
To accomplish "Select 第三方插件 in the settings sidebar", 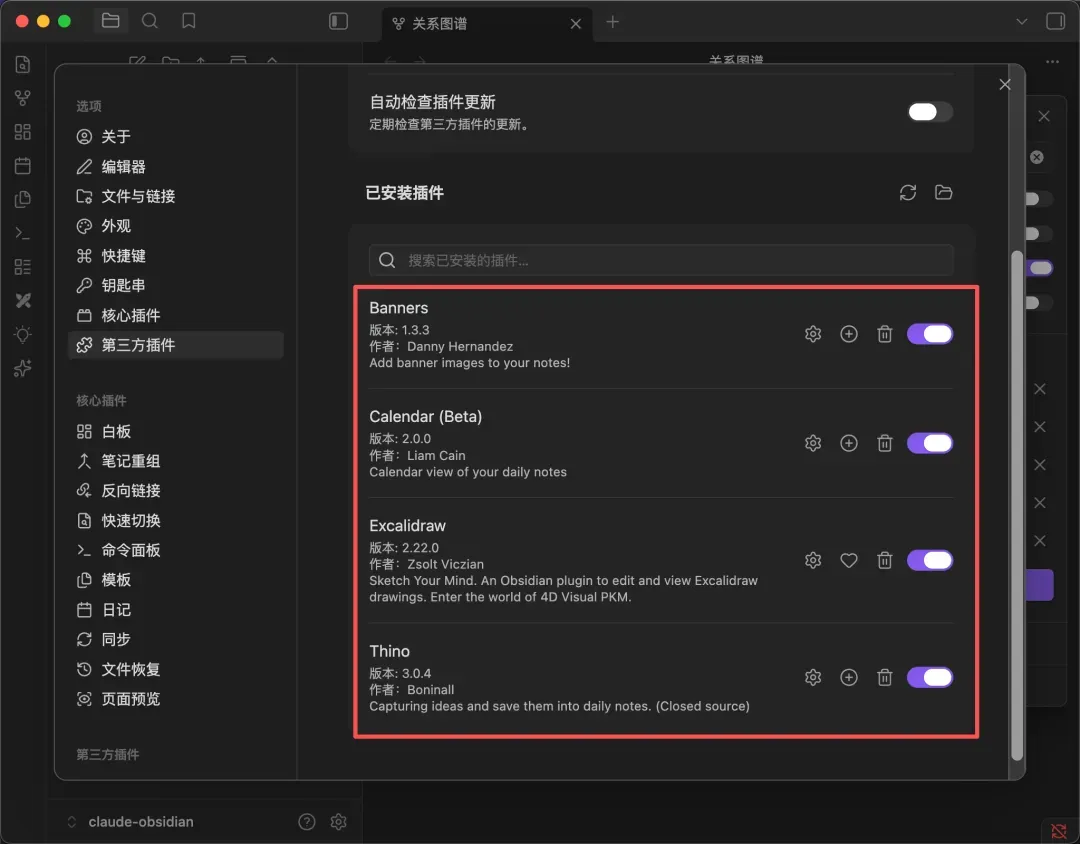I will pyautogui.click(x=176, y=345).
